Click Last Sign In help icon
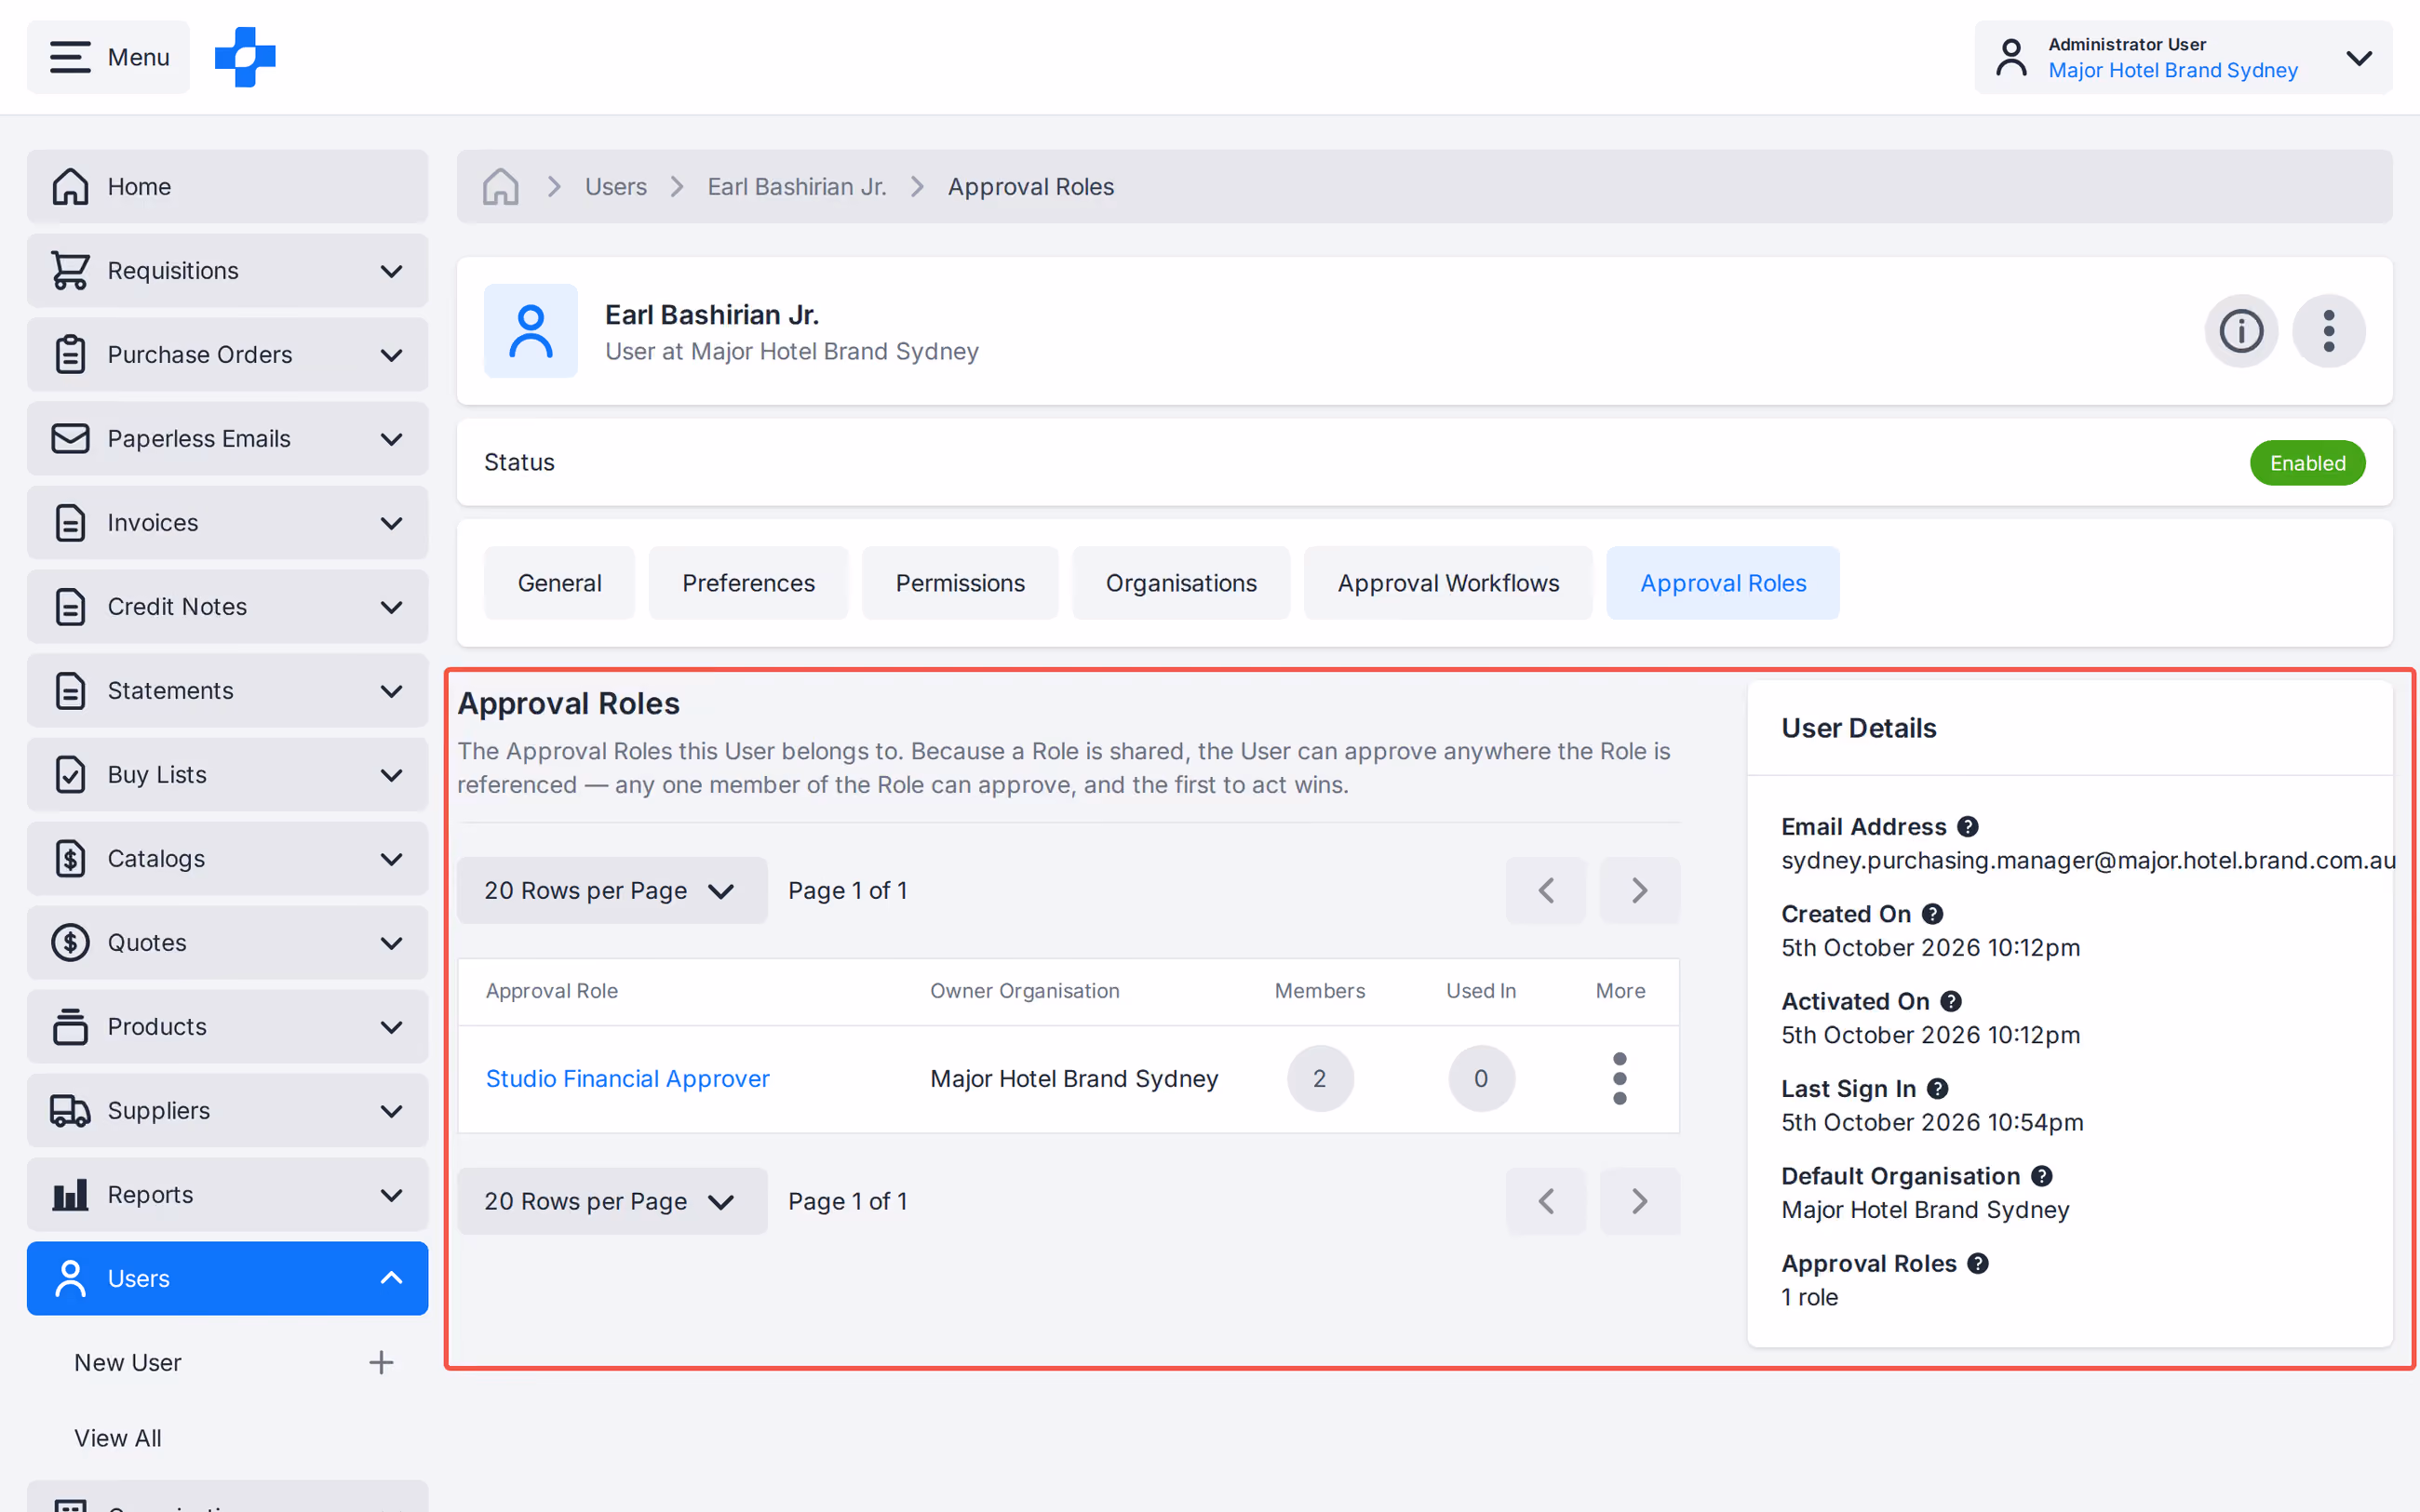The width and height of the screenshot is (2420, 1512). [1938, 1089]
